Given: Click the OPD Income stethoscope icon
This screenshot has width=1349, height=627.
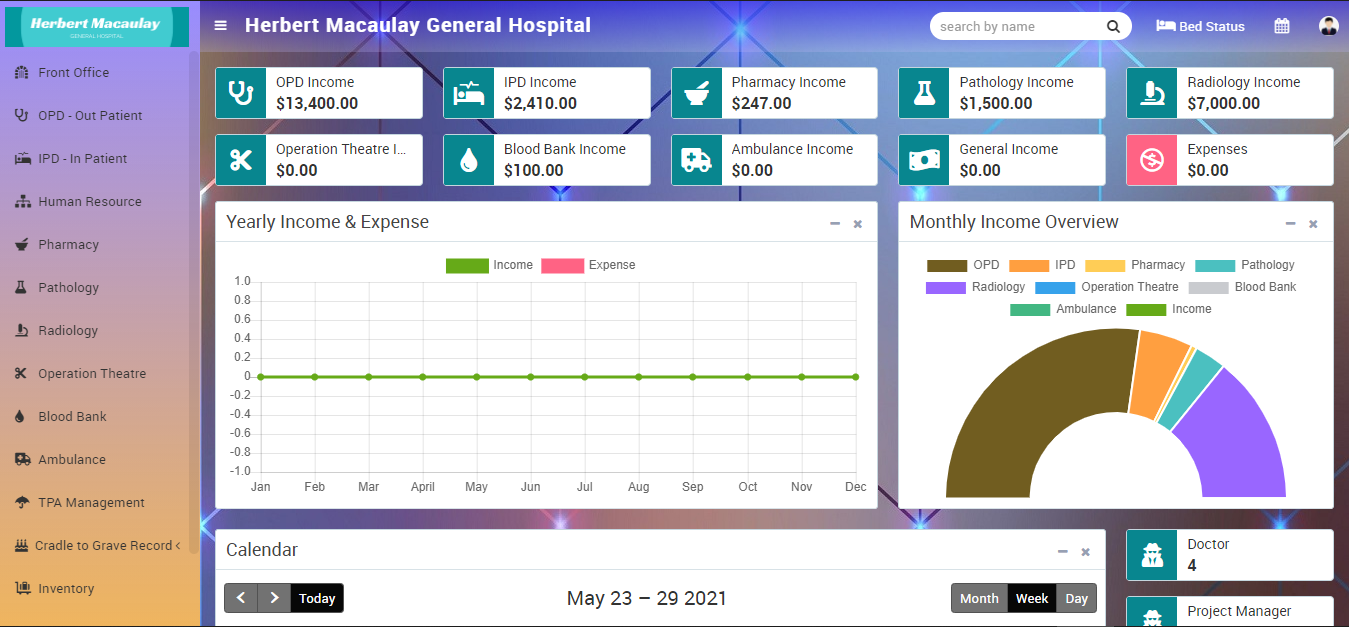Looking at the screenshot, I should click(241, 93).
